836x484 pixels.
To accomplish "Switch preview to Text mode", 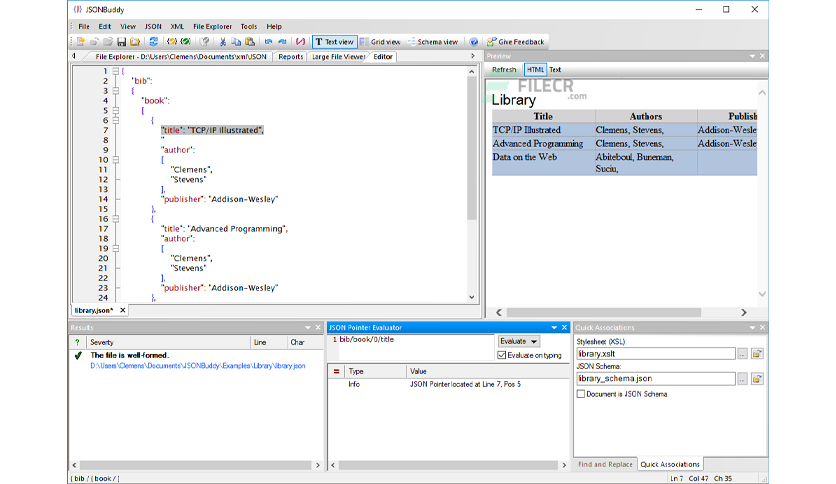I will (555, 70).
